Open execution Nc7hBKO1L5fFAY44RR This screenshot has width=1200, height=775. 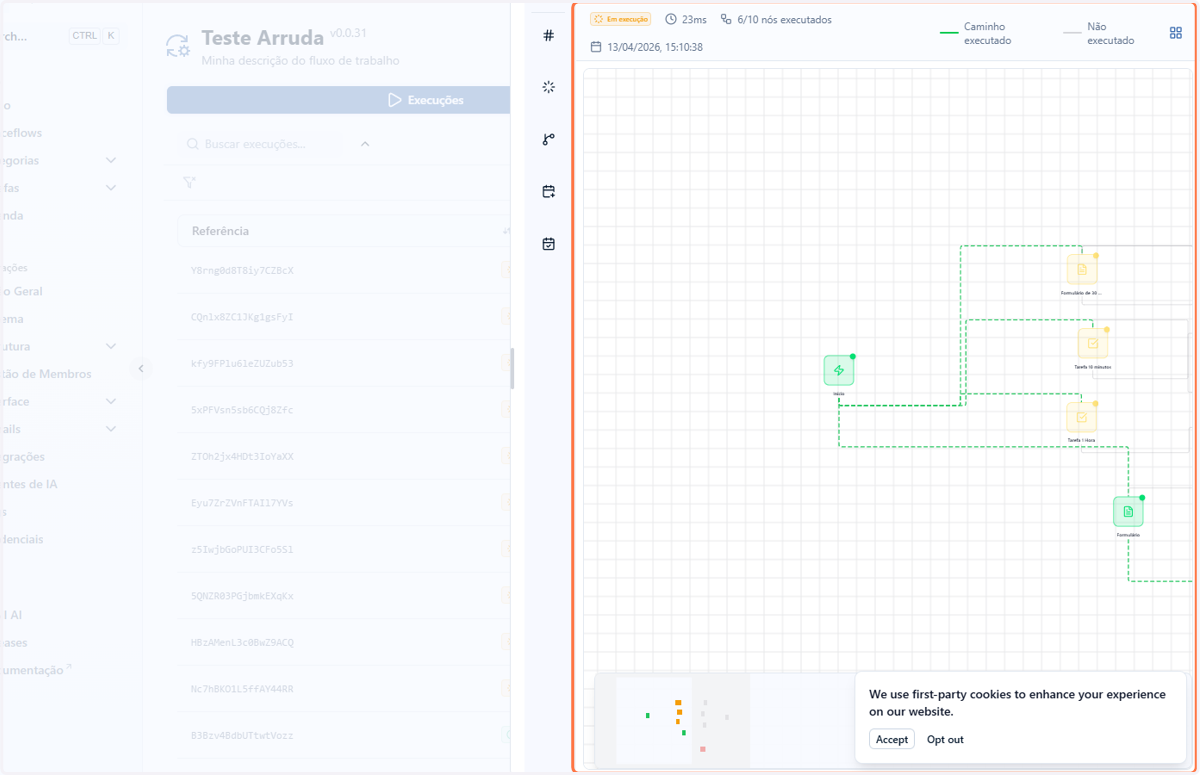pyautogui.click(x=242, y=689)
